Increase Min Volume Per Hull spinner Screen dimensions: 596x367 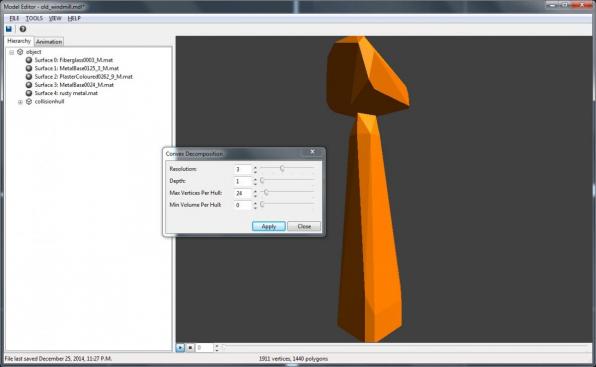pyautogui.click(x=255, y=203)
